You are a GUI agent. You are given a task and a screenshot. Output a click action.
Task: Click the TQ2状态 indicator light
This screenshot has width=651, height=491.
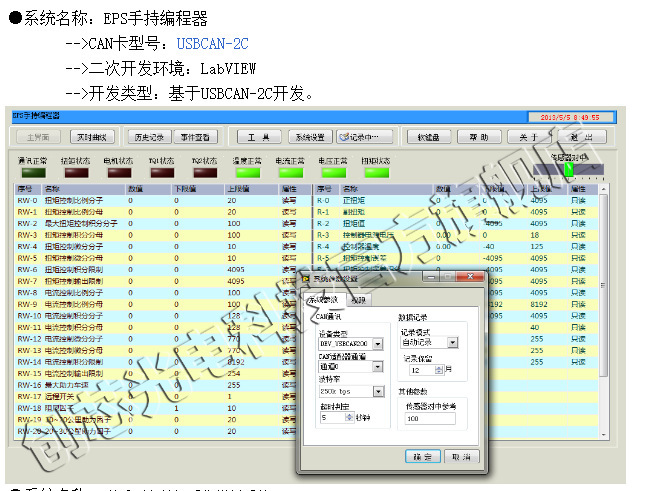205,173
